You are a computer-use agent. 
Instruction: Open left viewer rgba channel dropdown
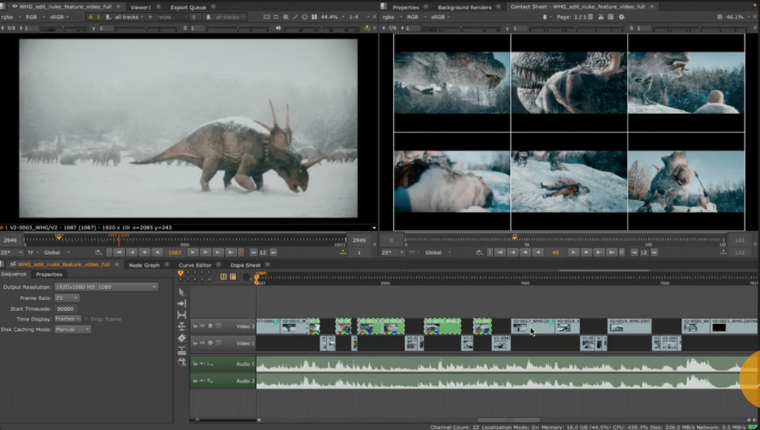(10, 17)
